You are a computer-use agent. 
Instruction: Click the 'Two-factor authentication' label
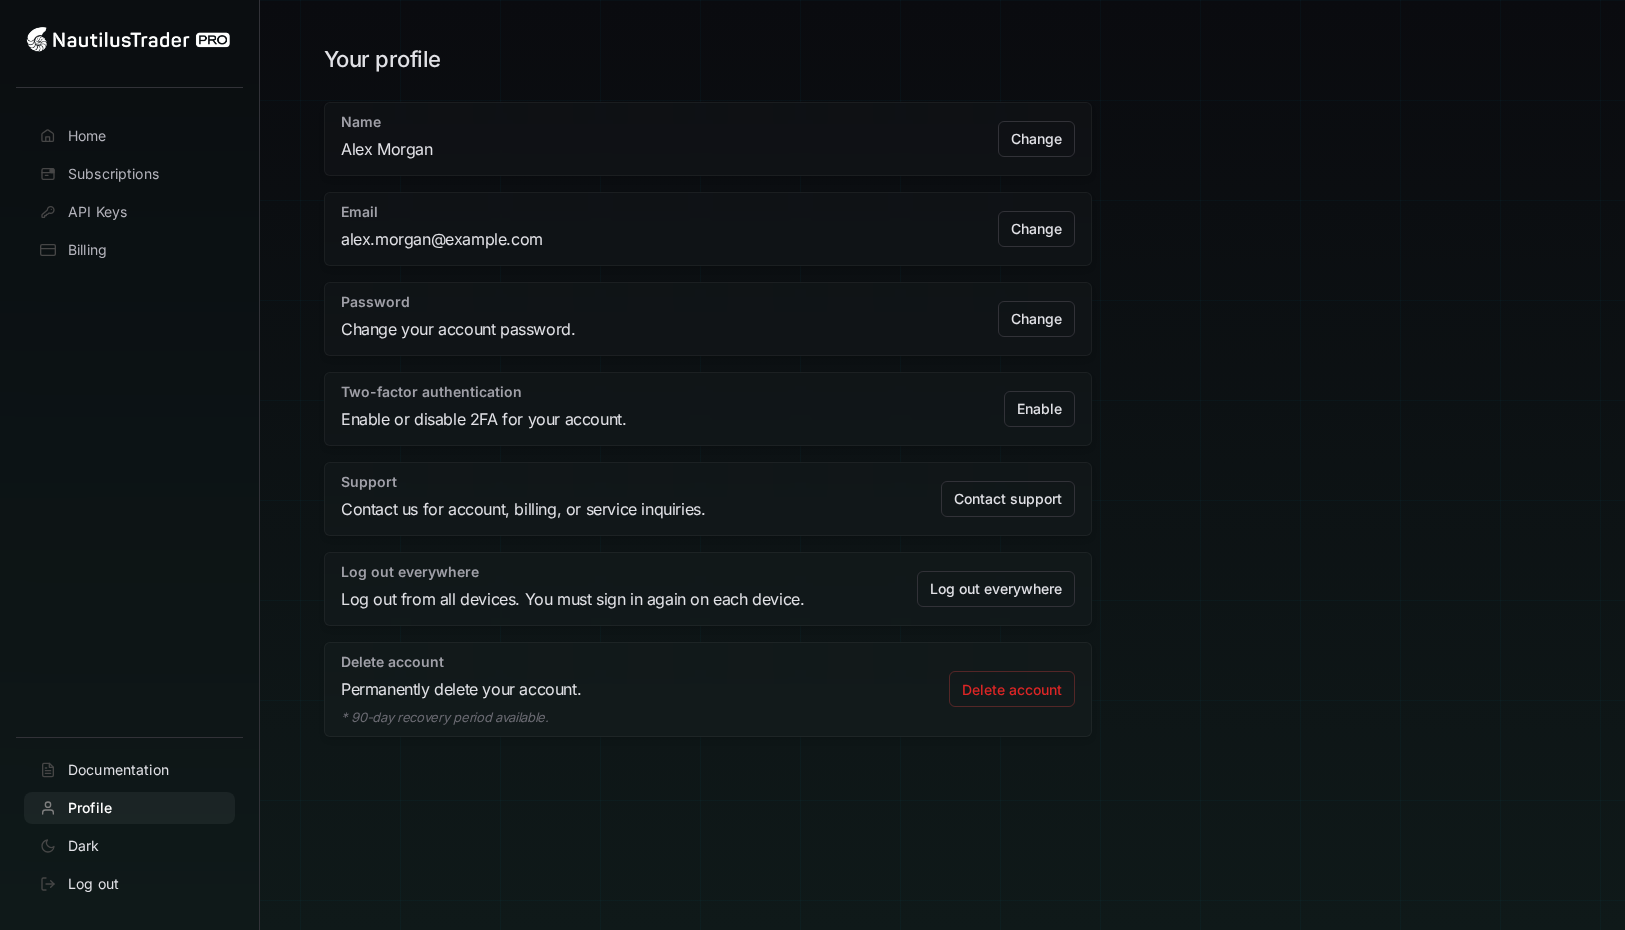click(x=431, y=392)
